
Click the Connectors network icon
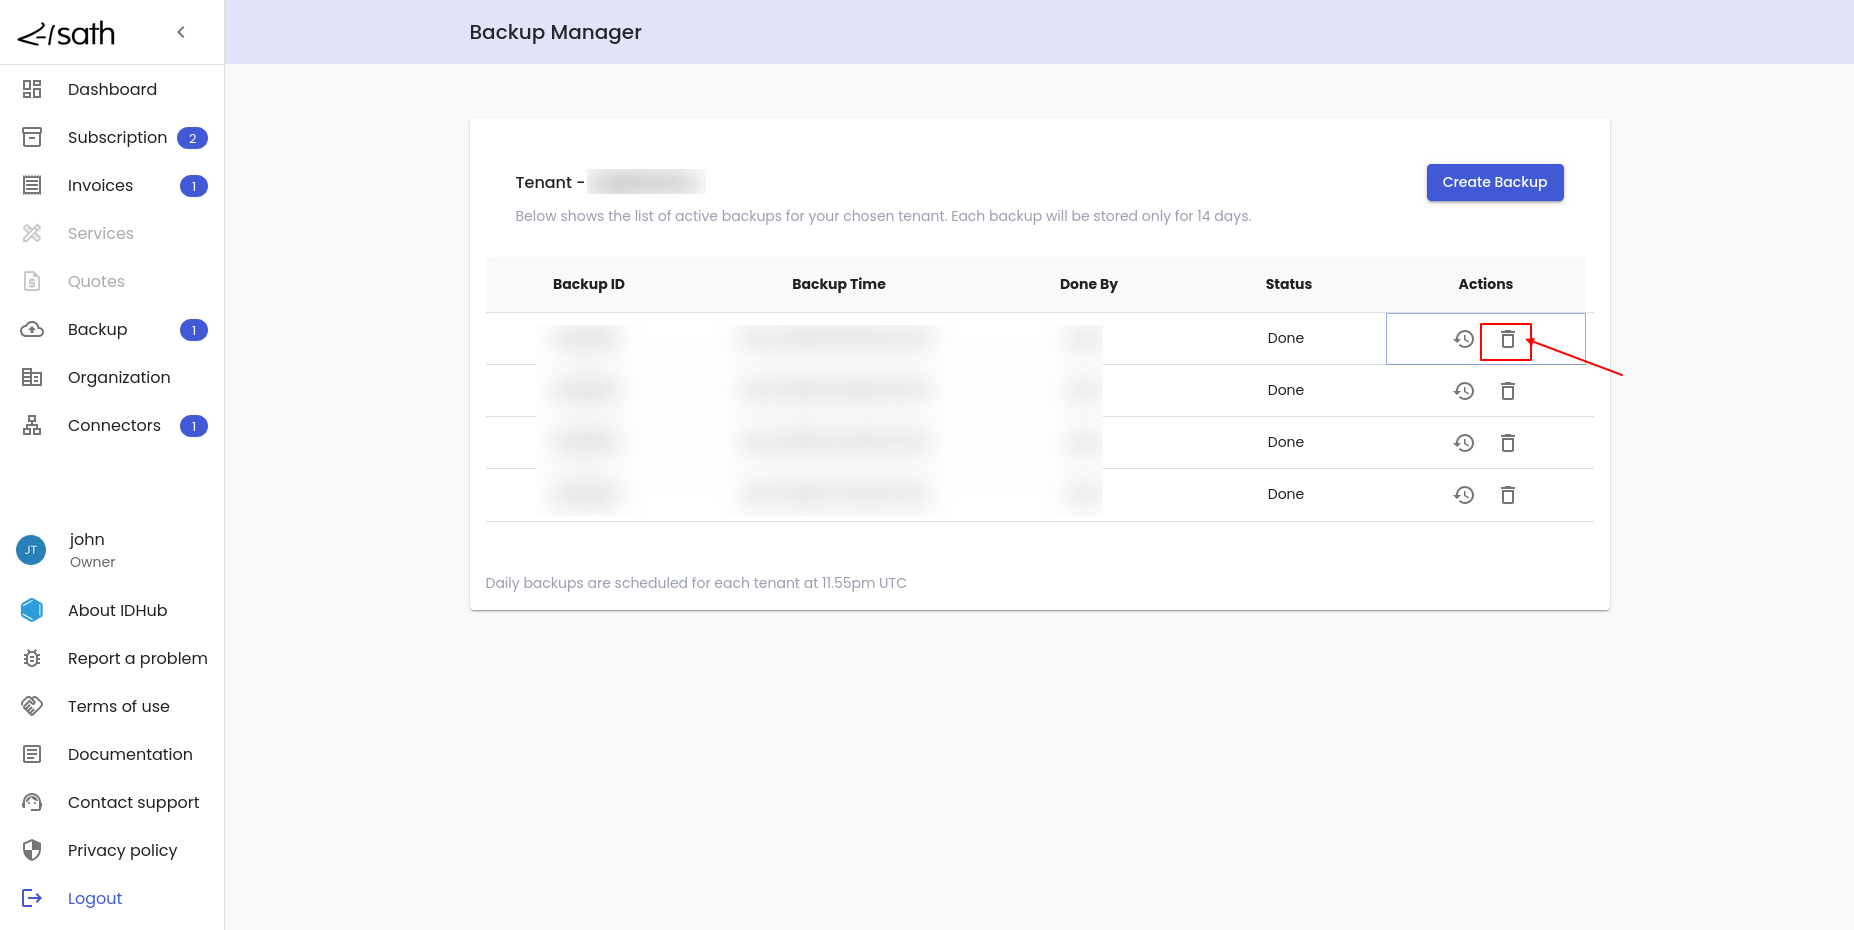[x=32, y=426]
